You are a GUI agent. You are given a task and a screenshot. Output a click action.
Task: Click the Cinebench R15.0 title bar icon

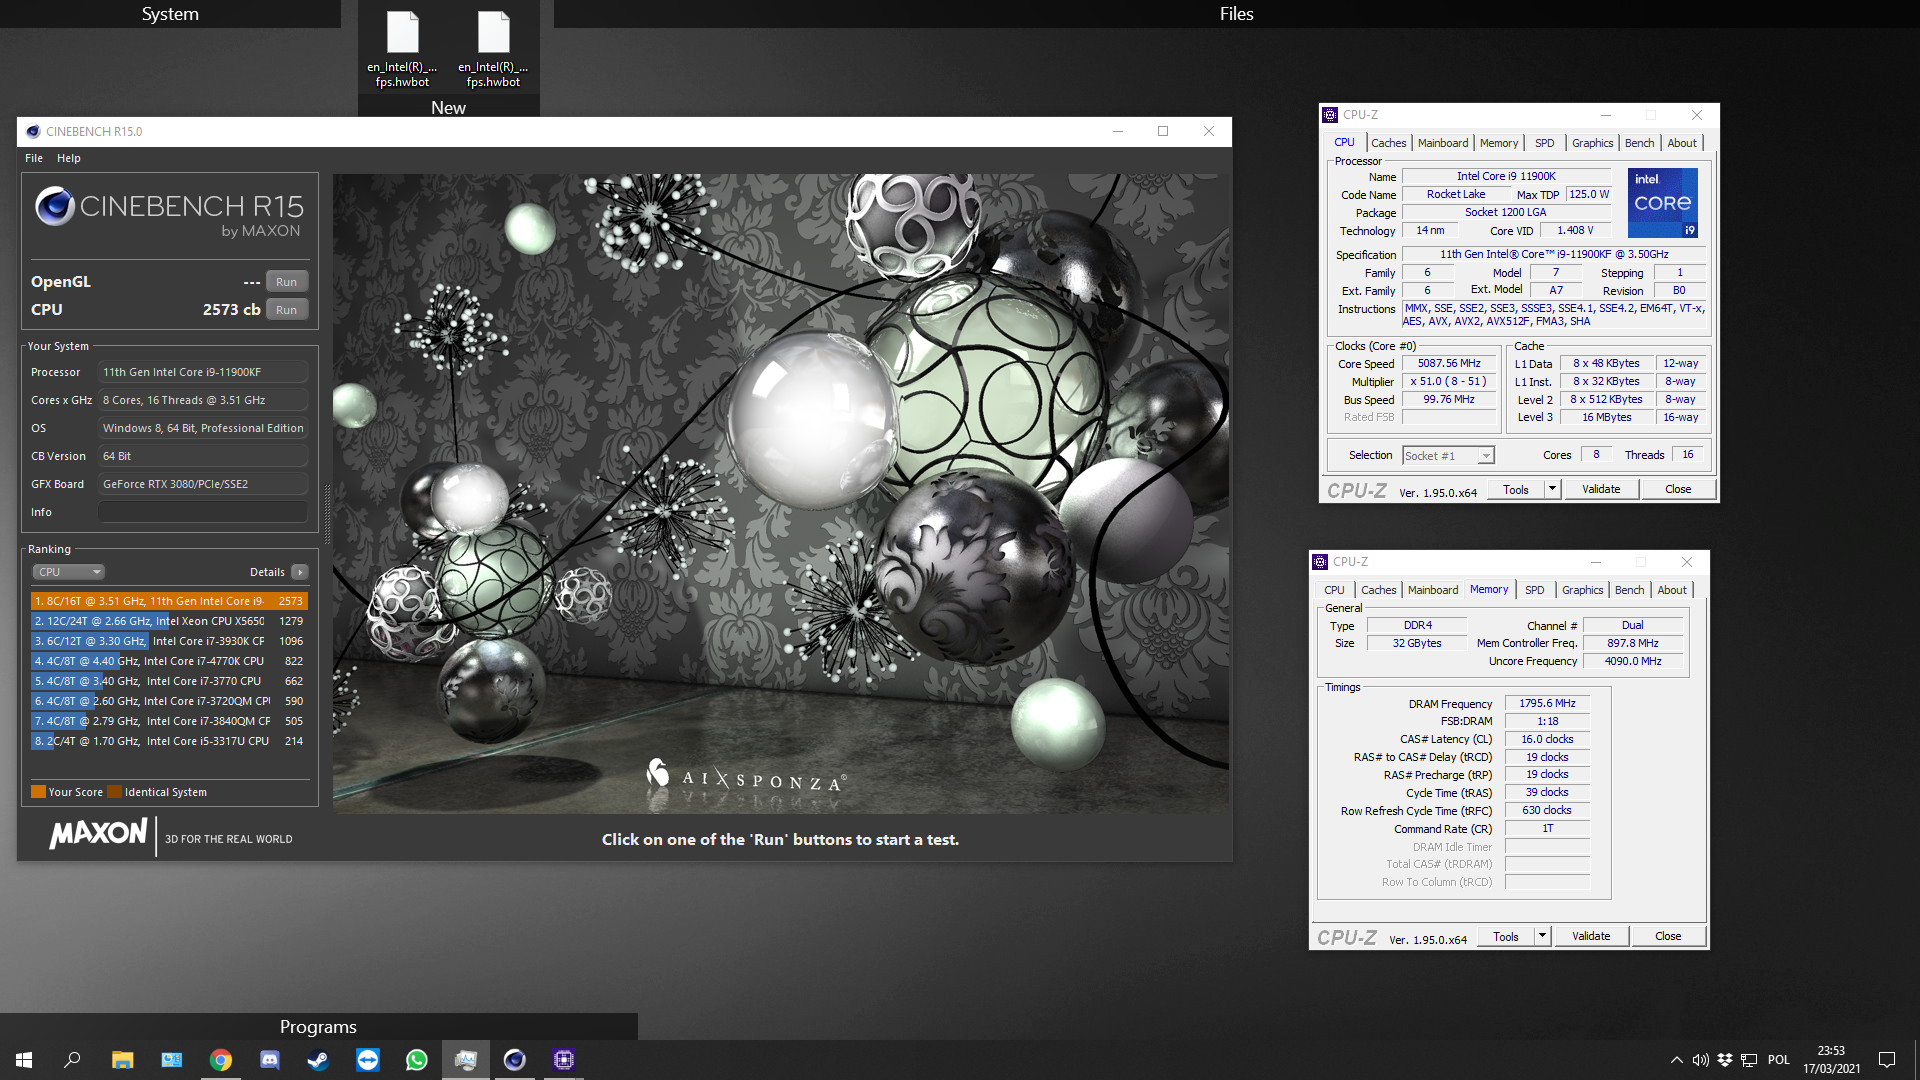33,131
